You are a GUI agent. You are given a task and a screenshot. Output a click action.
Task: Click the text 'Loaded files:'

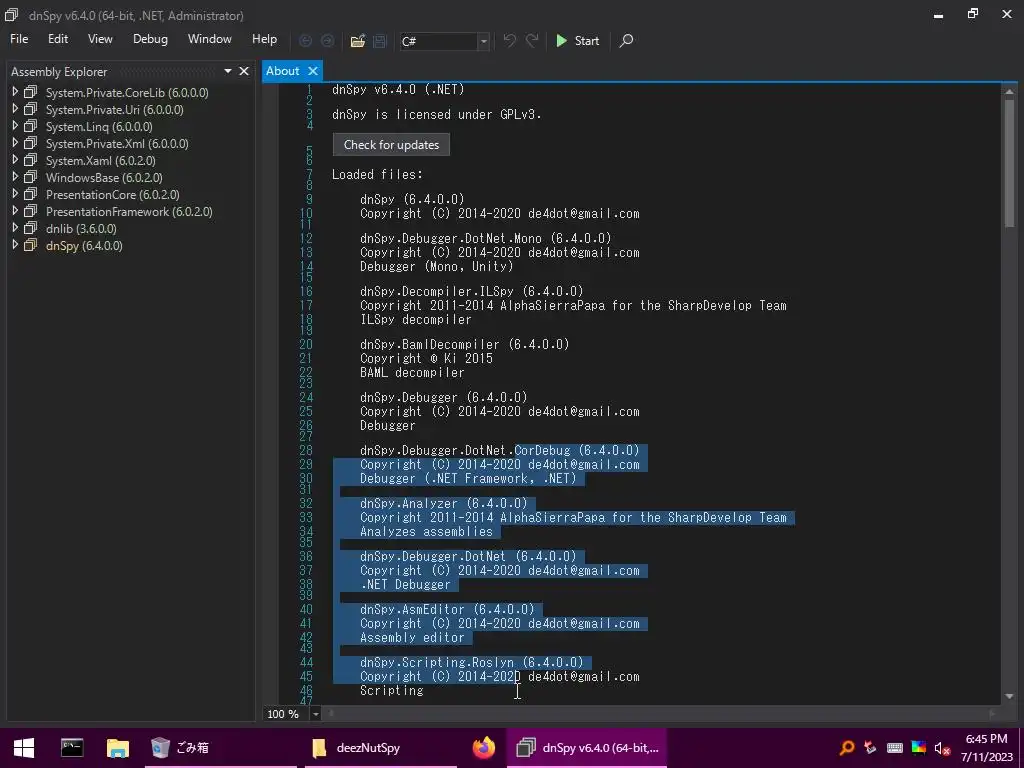coord(377,174)
